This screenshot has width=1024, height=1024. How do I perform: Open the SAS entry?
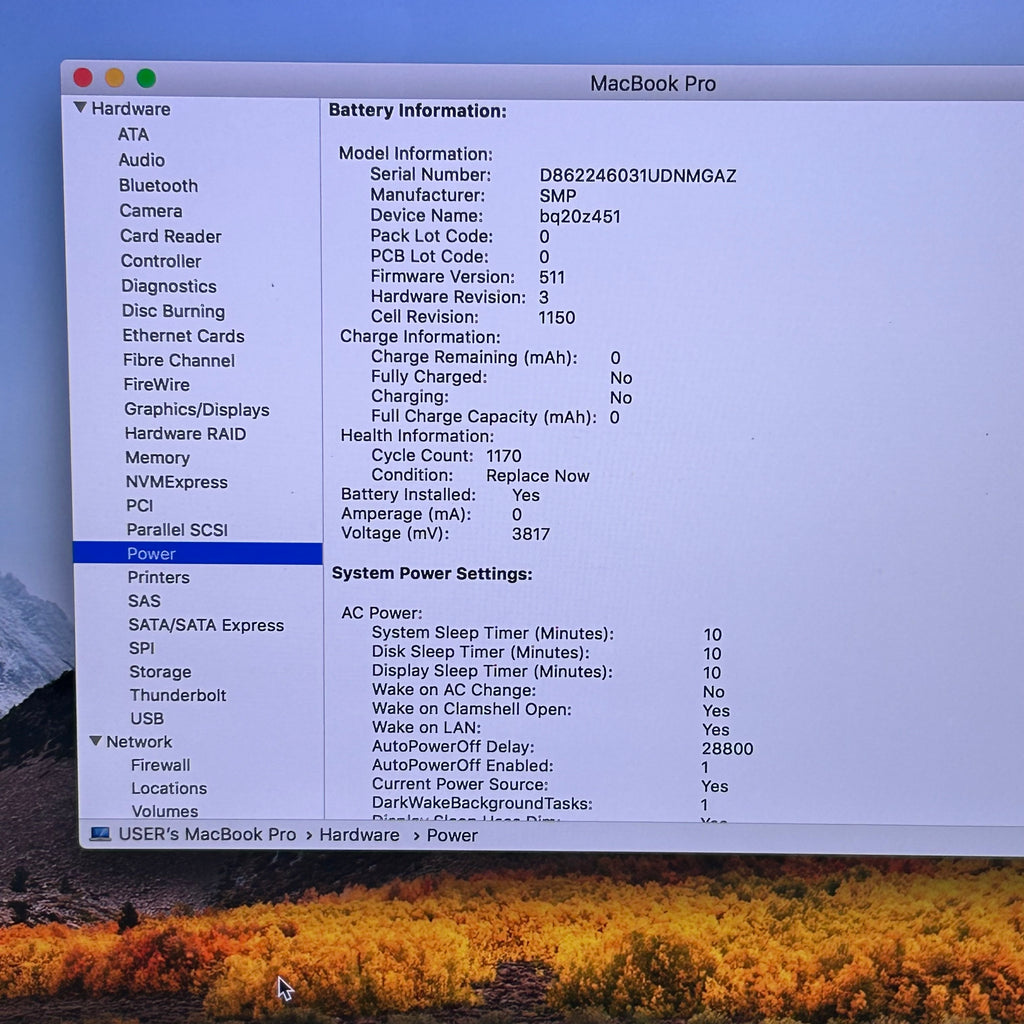[x=144, y=601]
